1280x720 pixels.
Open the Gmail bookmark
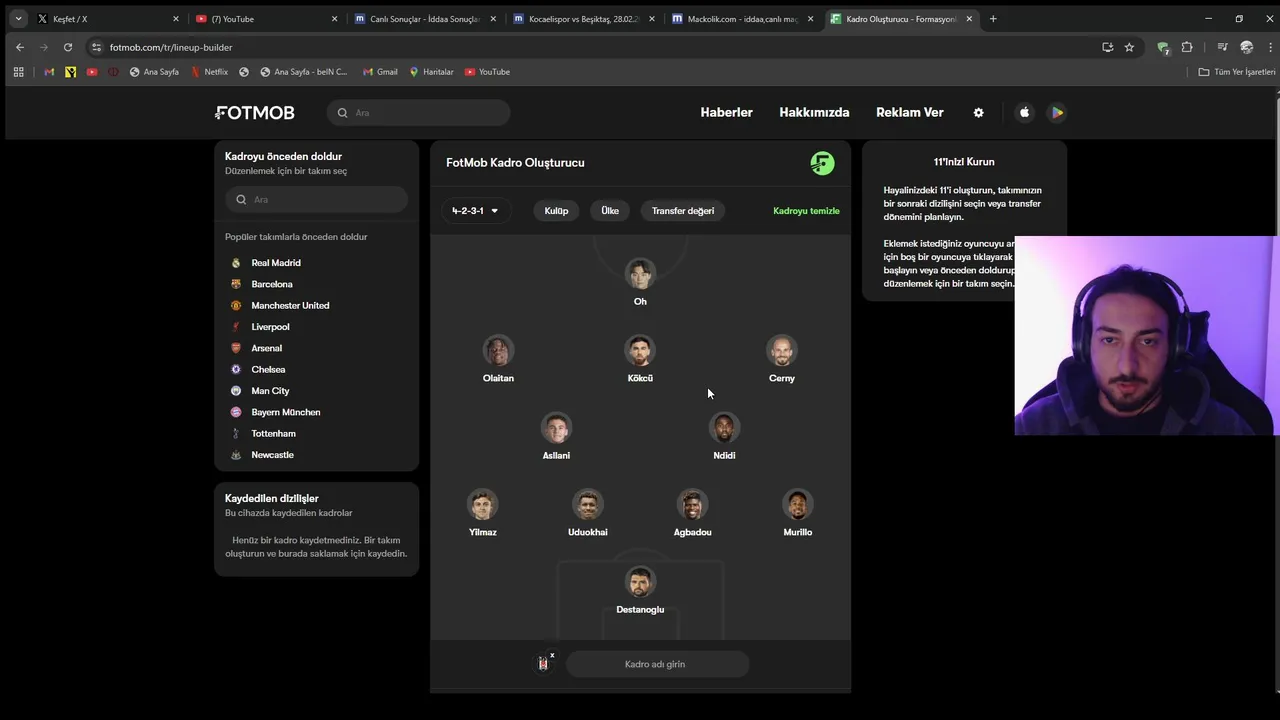coord(380,72)
